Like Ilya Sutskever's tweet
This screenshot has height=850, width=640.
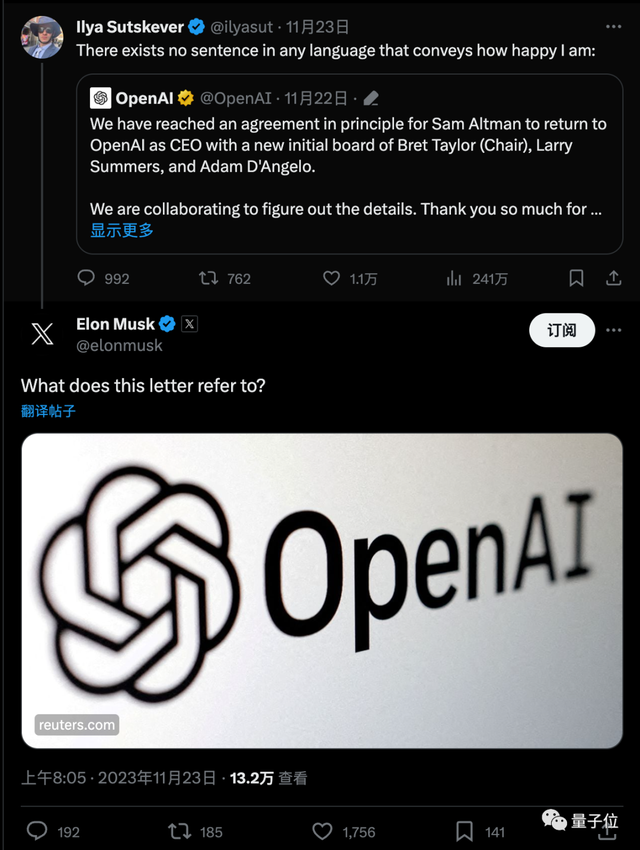coord(330,278)
